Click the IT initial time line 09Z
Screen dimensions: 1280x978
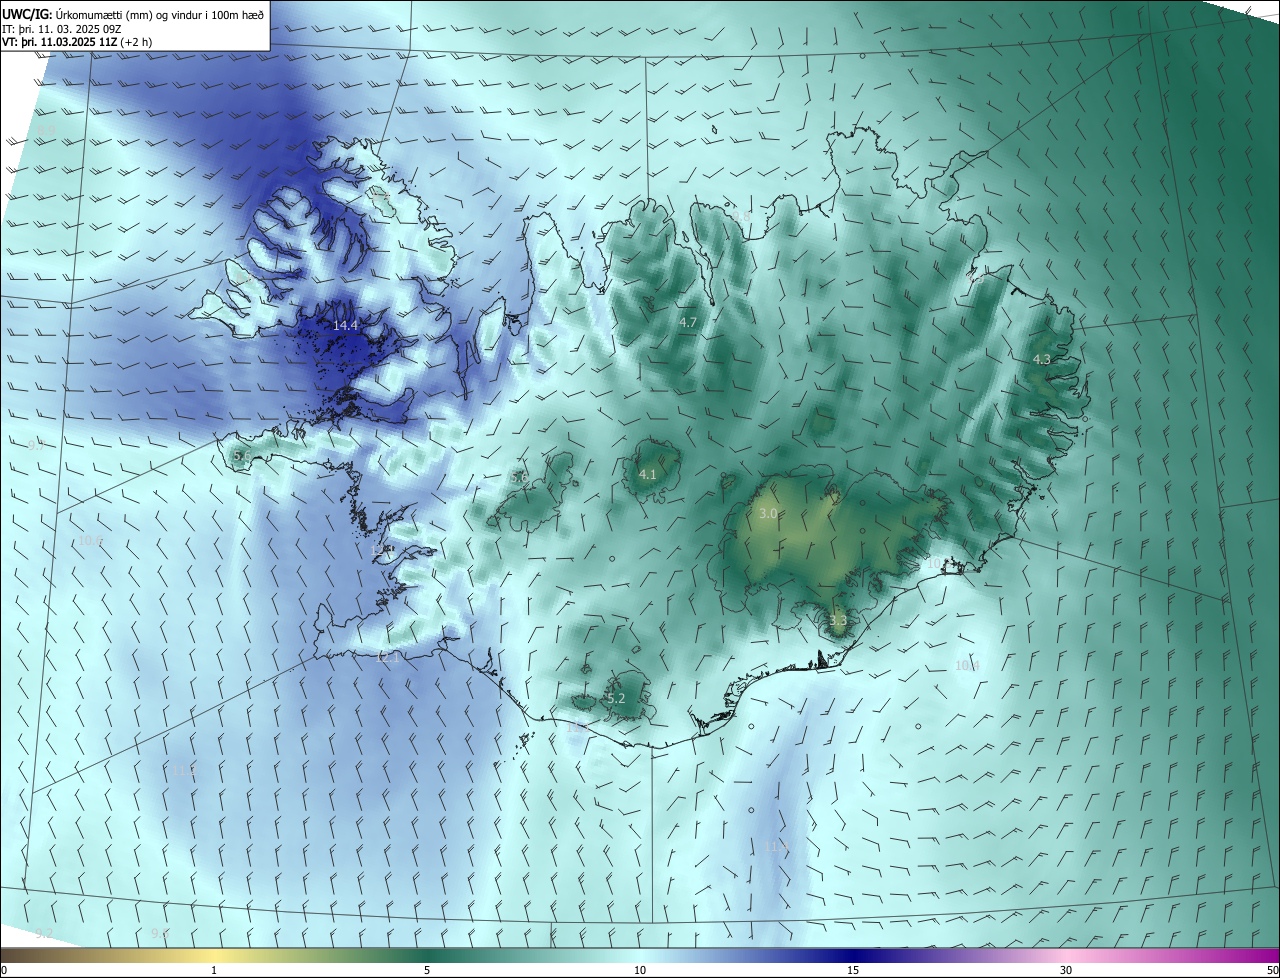(x=62, y=29)
